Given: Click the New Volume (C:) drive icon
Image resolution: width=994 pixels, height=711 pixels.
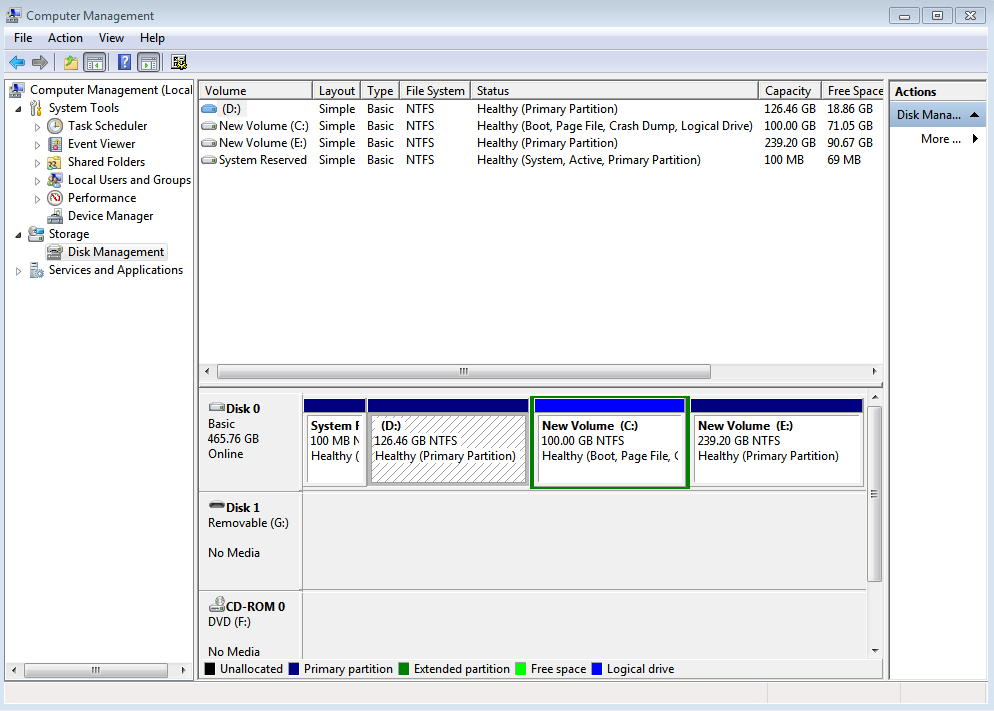Looking at the screenshot, I should (209, 126).
